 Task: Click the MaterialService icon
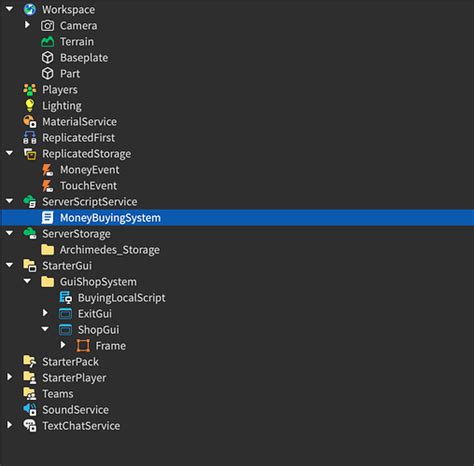pyautogui.click(x=30, y=122)
